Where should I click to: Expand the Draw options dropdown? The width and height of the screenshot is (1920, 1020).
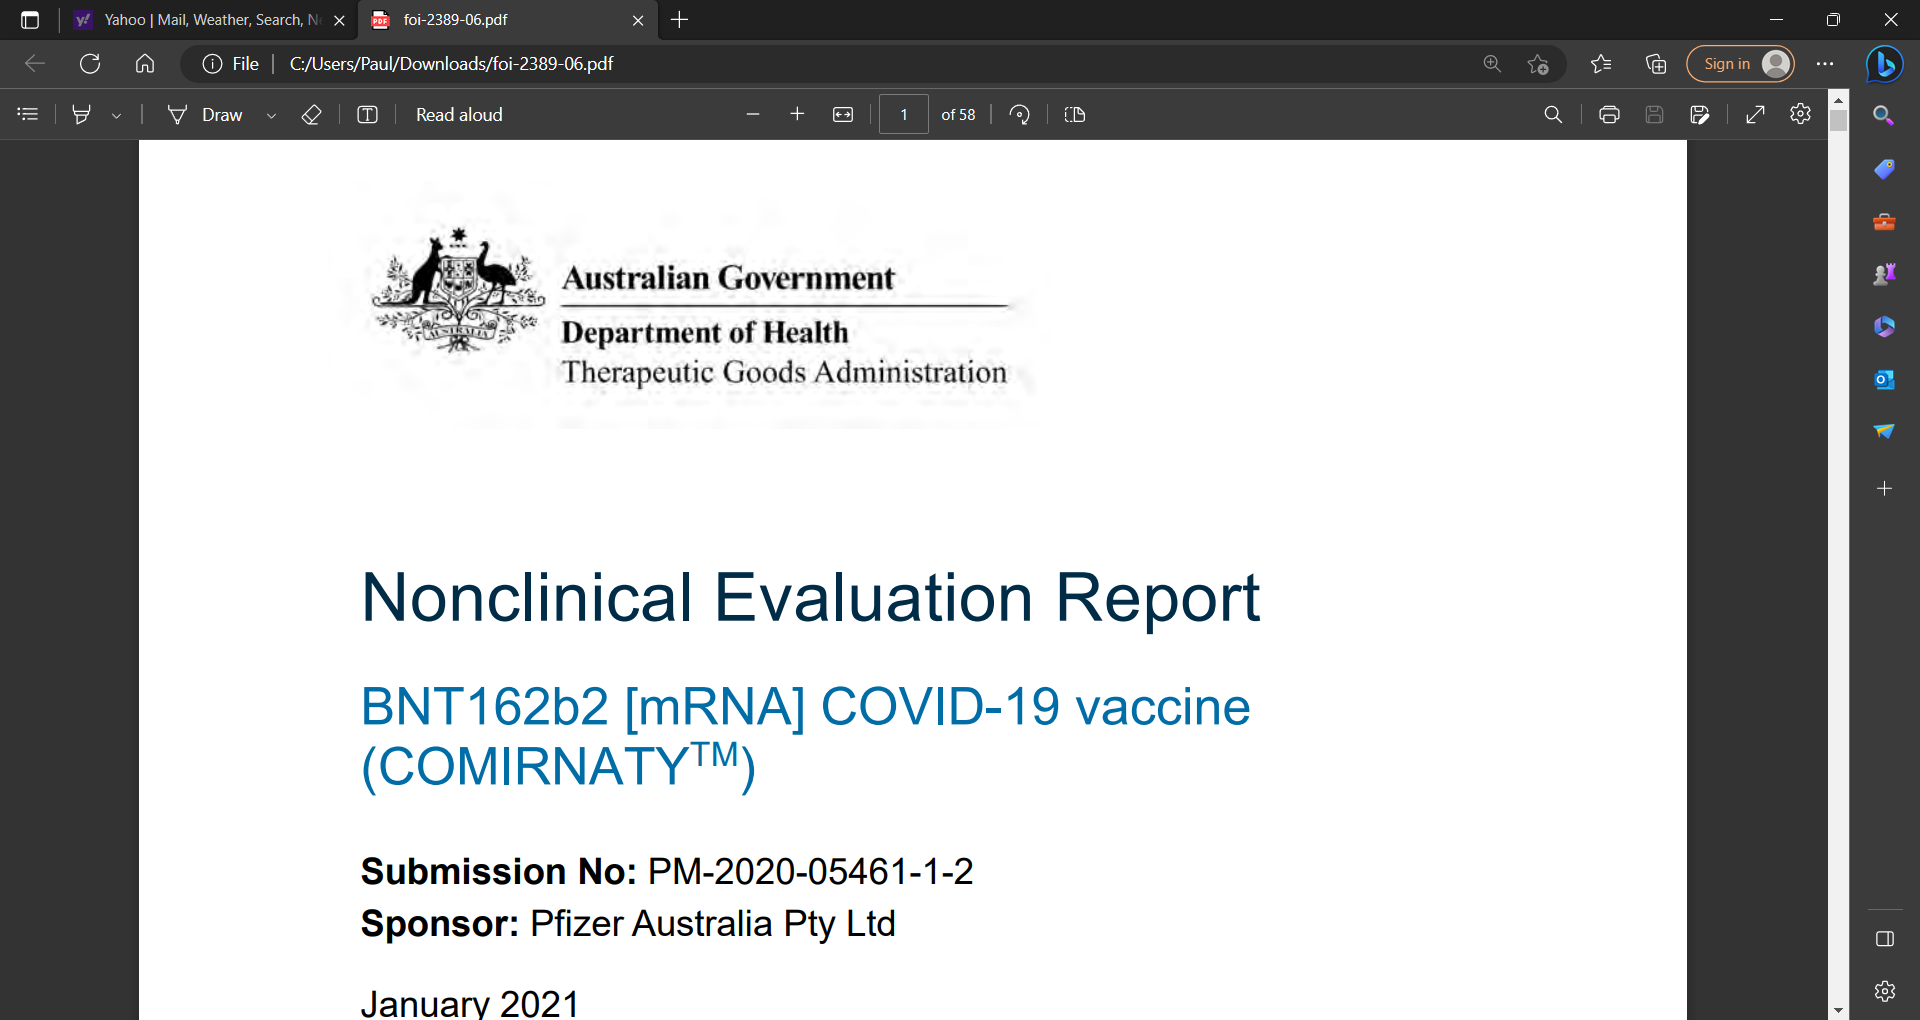click(271, 115)
